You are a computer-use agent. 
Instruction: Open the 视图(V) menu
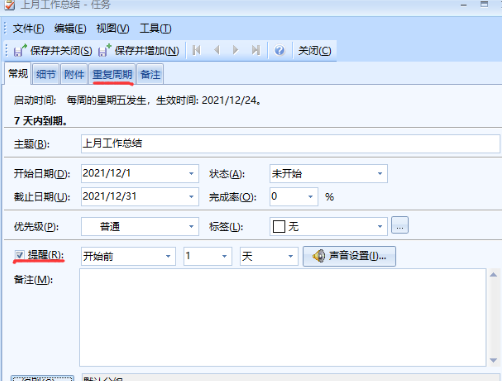113,29
